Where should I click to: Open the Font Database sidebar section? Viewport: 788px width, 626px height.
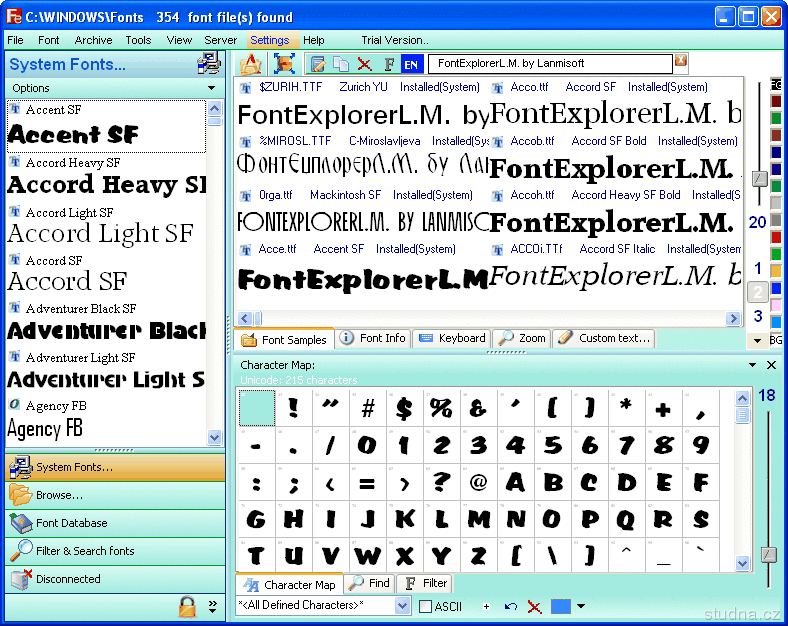115,524
